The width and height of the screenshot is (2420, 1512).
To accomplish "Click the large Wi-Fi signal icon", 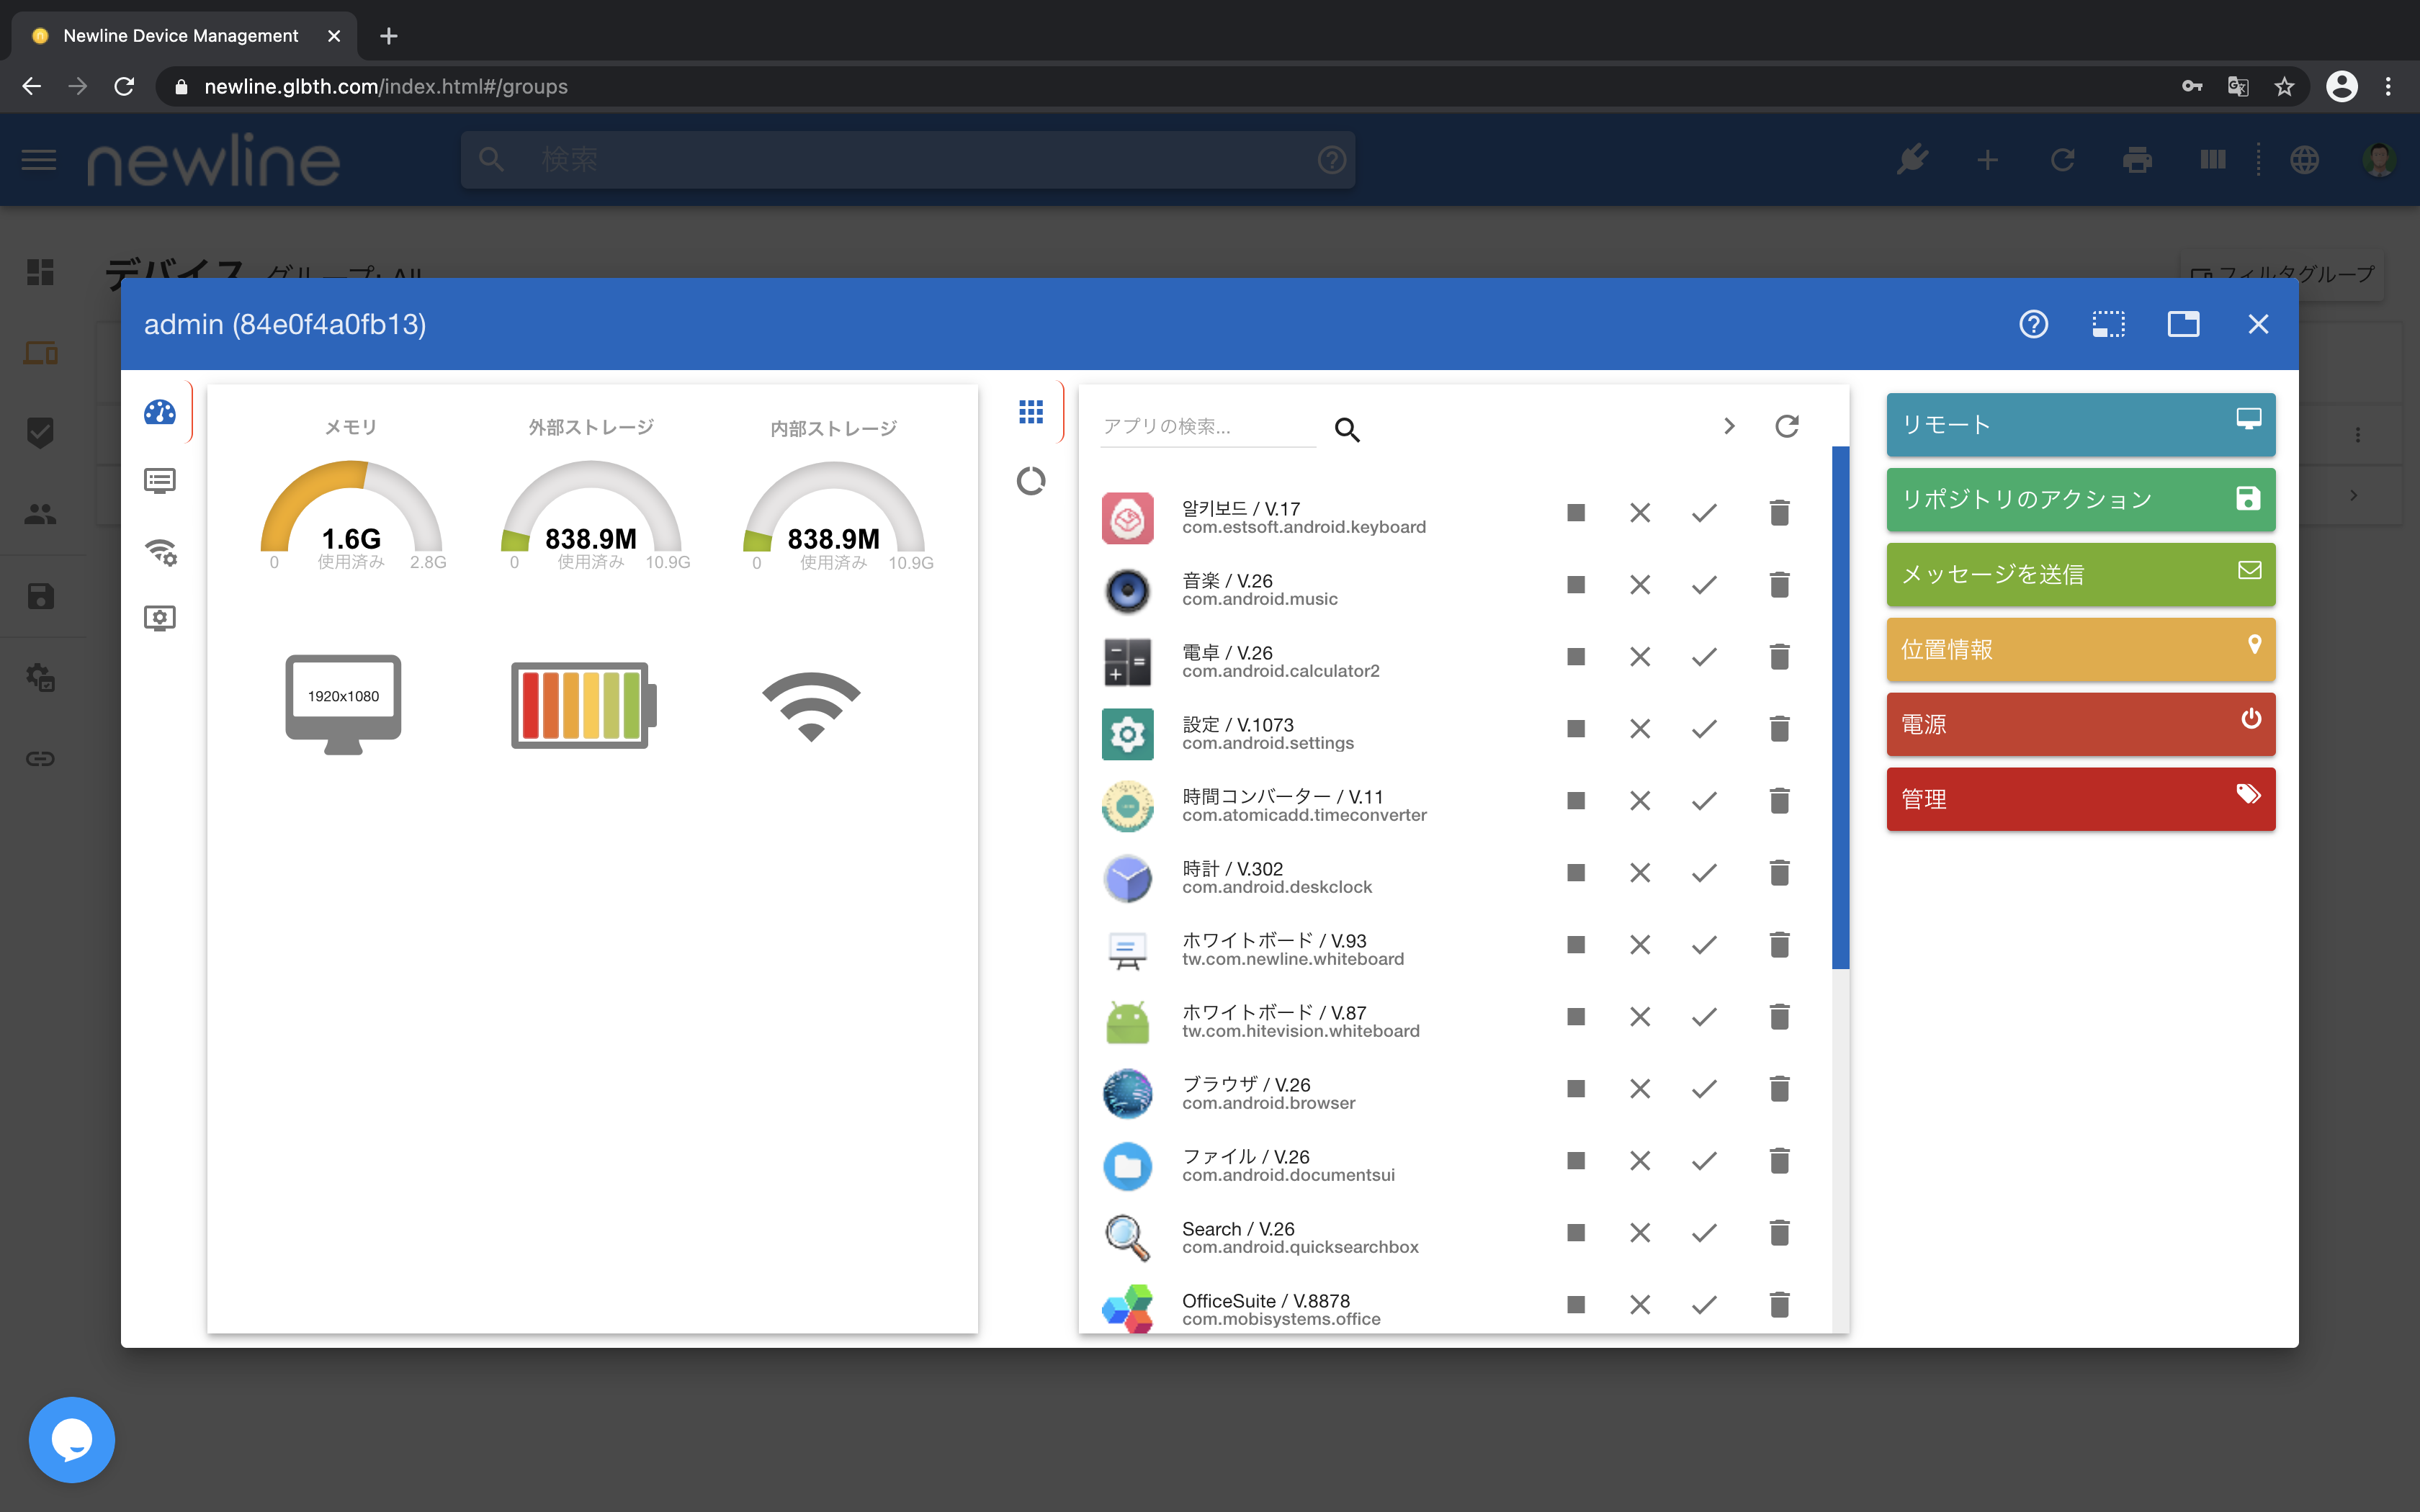I will 811,706.
